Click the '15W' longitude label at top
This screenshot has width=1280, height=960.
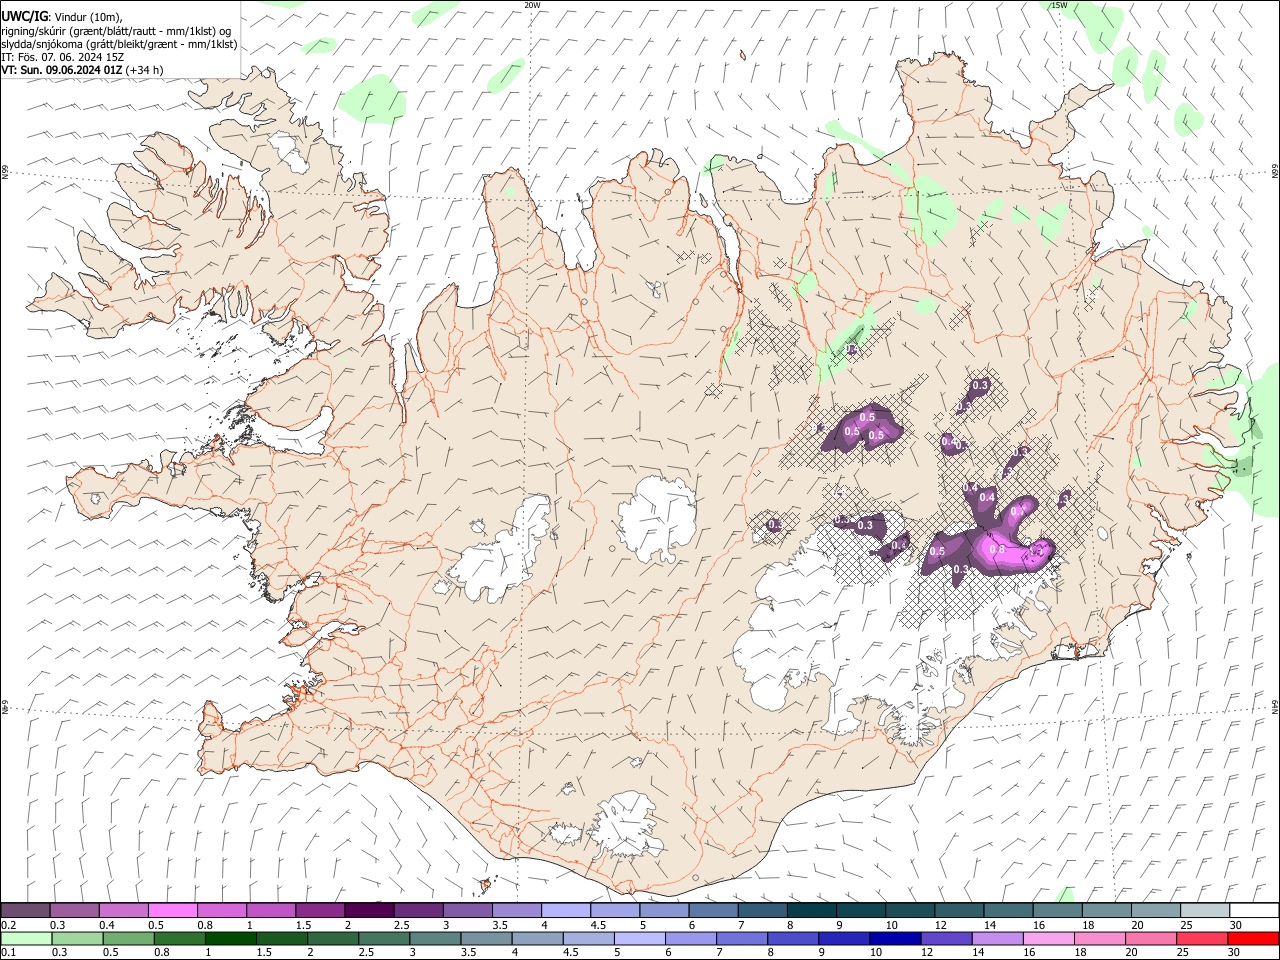(x=1058, y=5)
